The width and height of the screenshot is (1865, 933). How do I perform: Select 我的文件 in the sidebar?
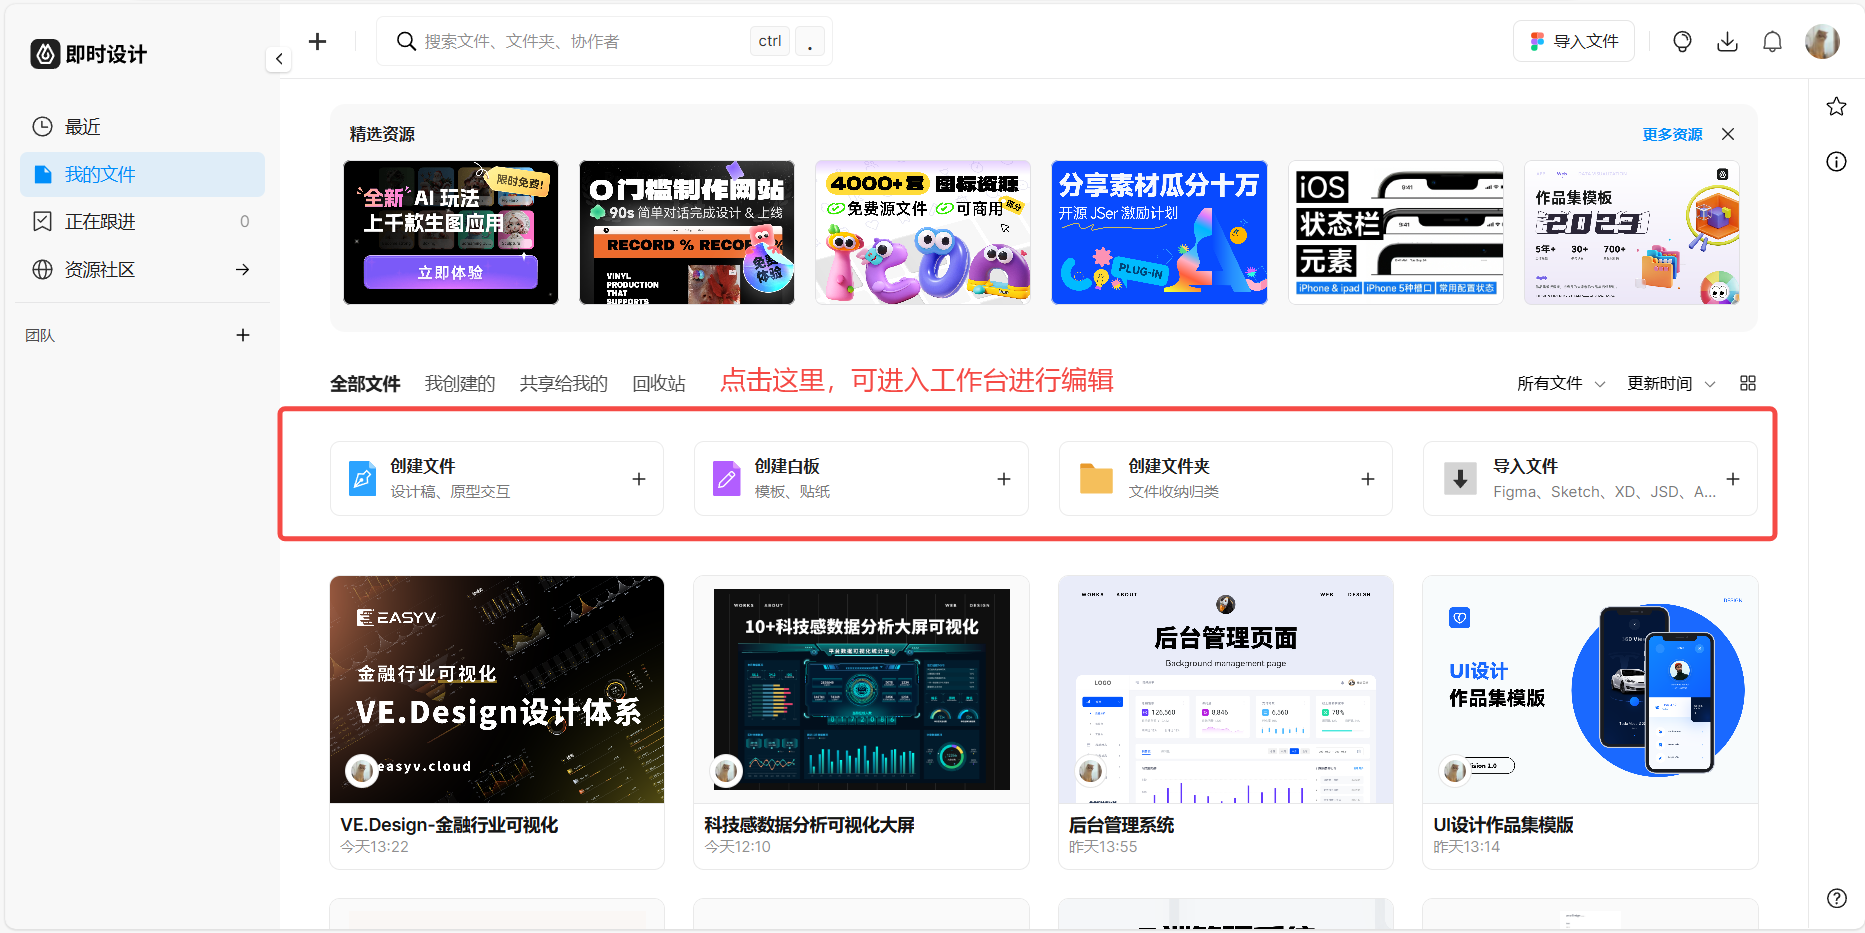pos(142,174)
